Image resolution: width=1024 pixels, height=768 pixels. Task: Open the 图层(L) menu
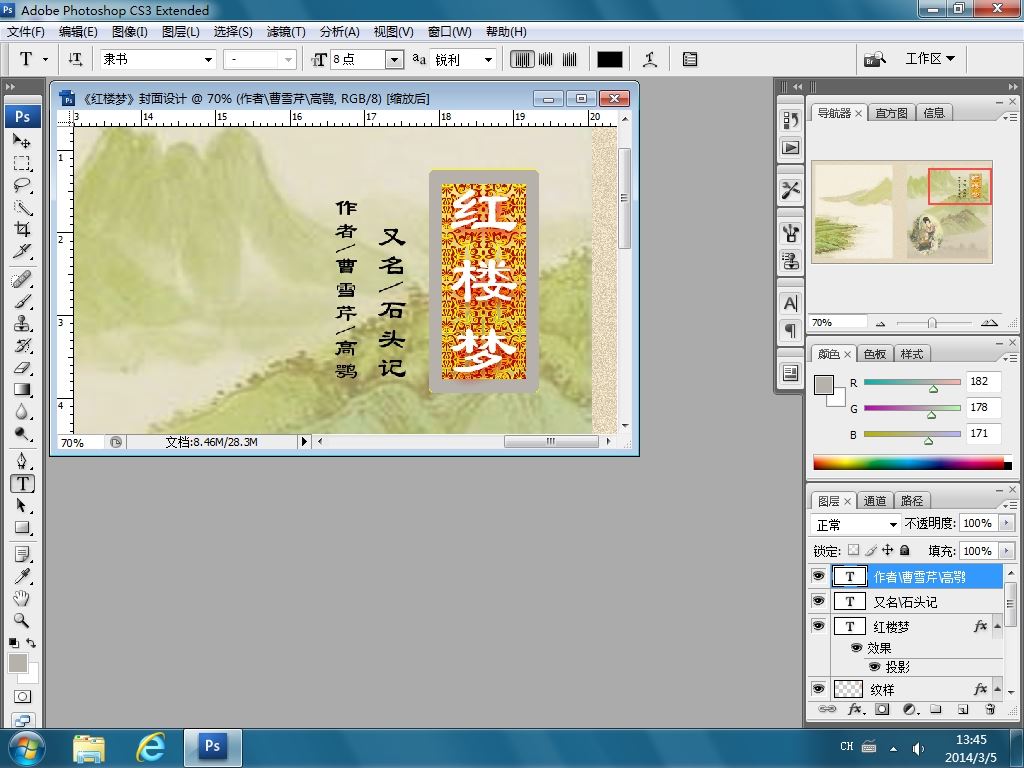coord(180,32)
